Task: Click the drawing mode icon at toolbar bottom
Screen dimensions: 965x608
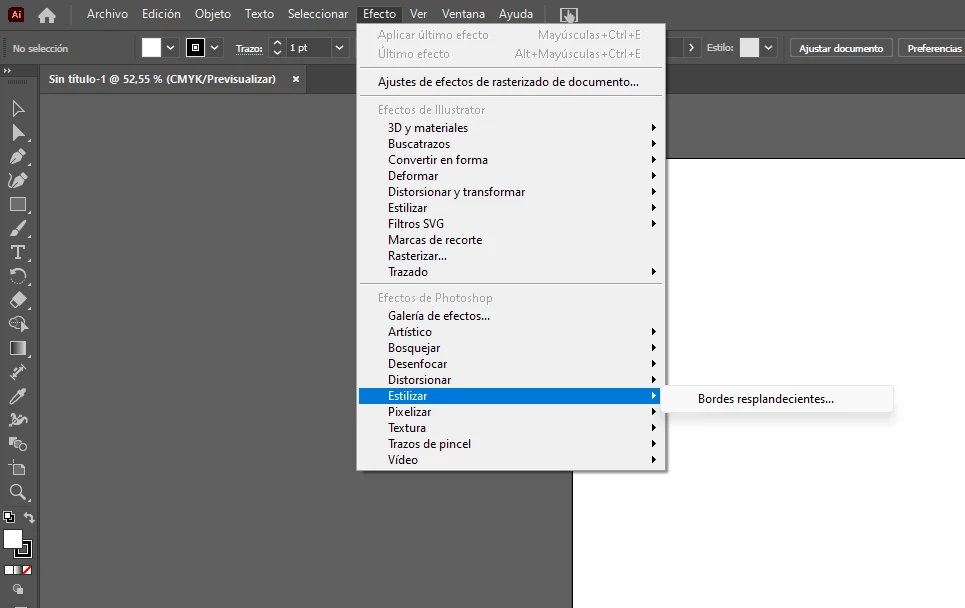Action: click(18, 589)
